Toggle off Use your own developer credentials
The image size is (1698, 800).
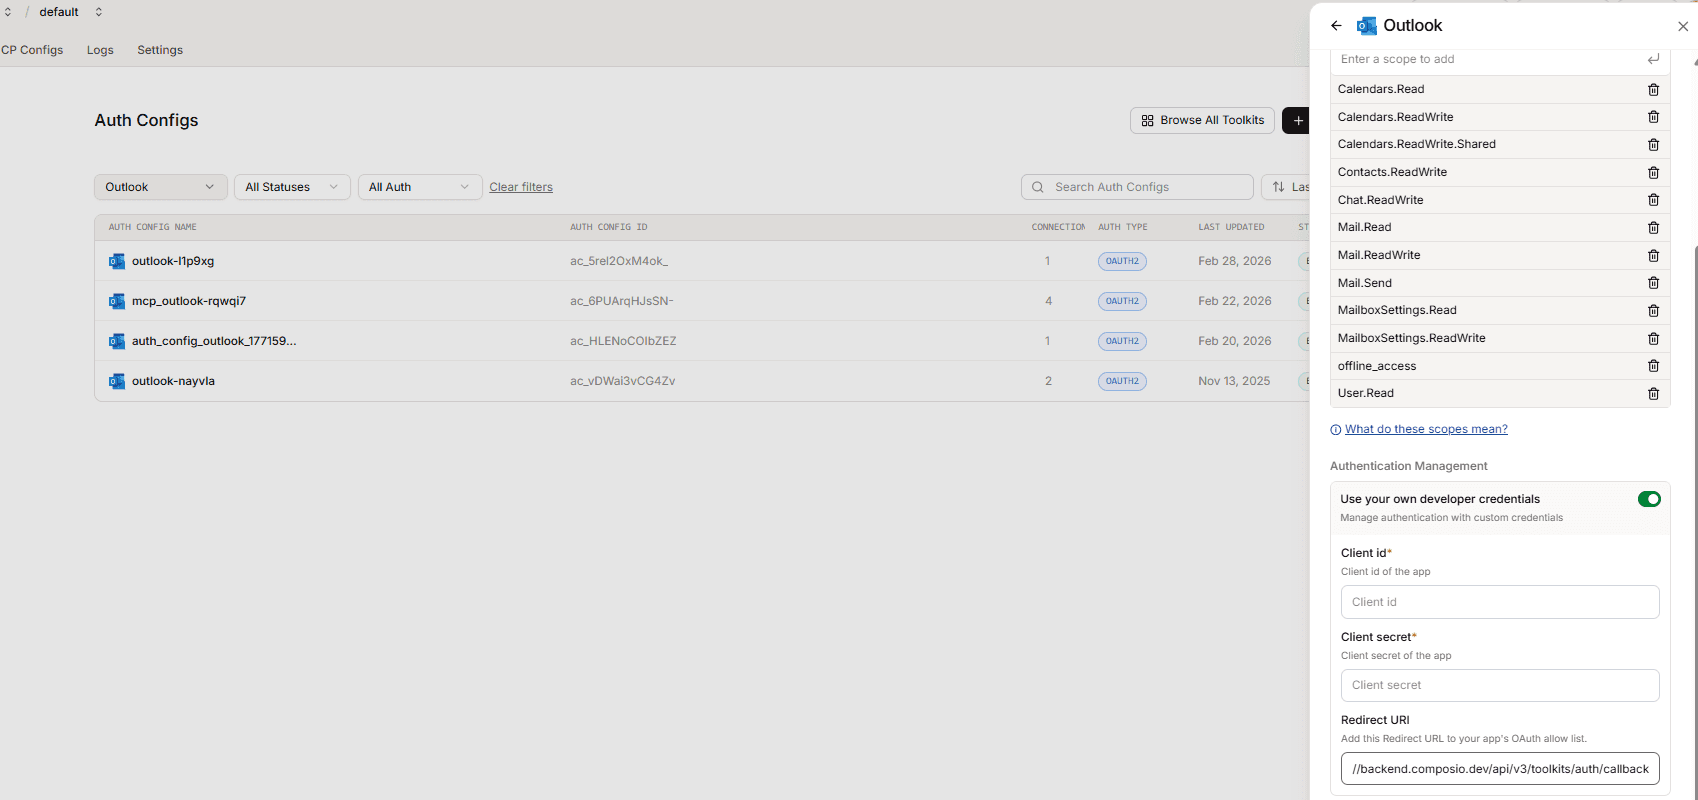pyautogui.click(x=1649, y=499)
